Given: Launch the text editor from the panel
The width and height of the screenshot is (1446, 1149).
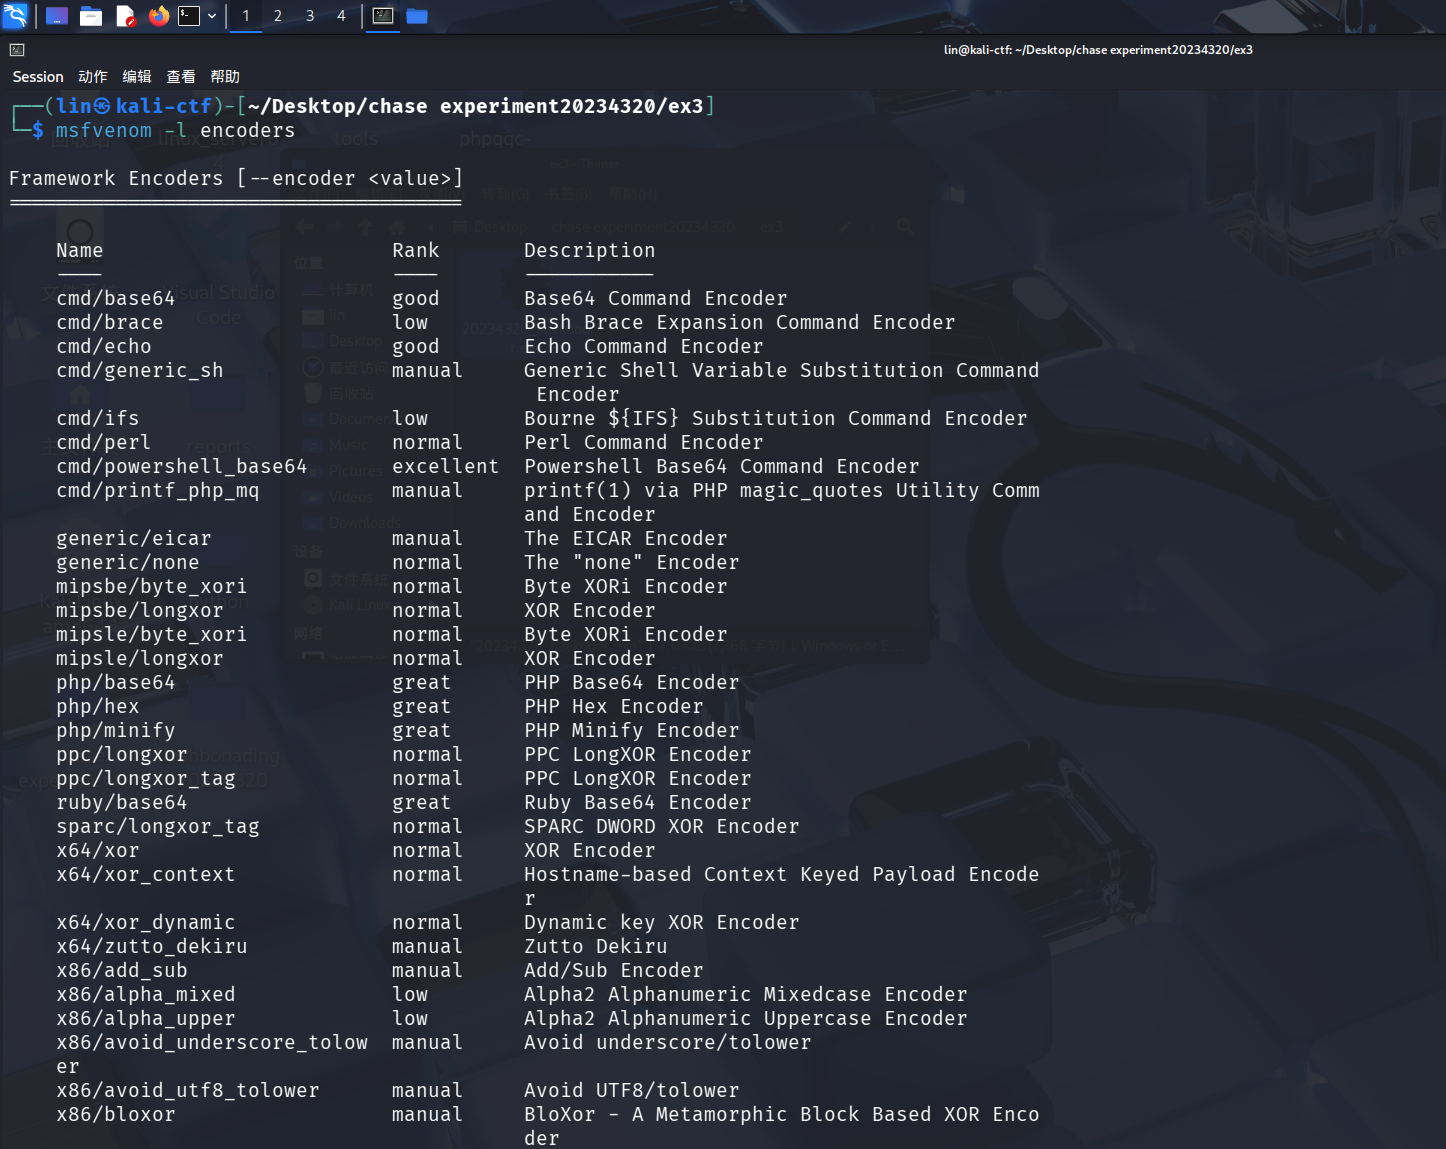Looking at the screenshot, I should tap(125, 16).
